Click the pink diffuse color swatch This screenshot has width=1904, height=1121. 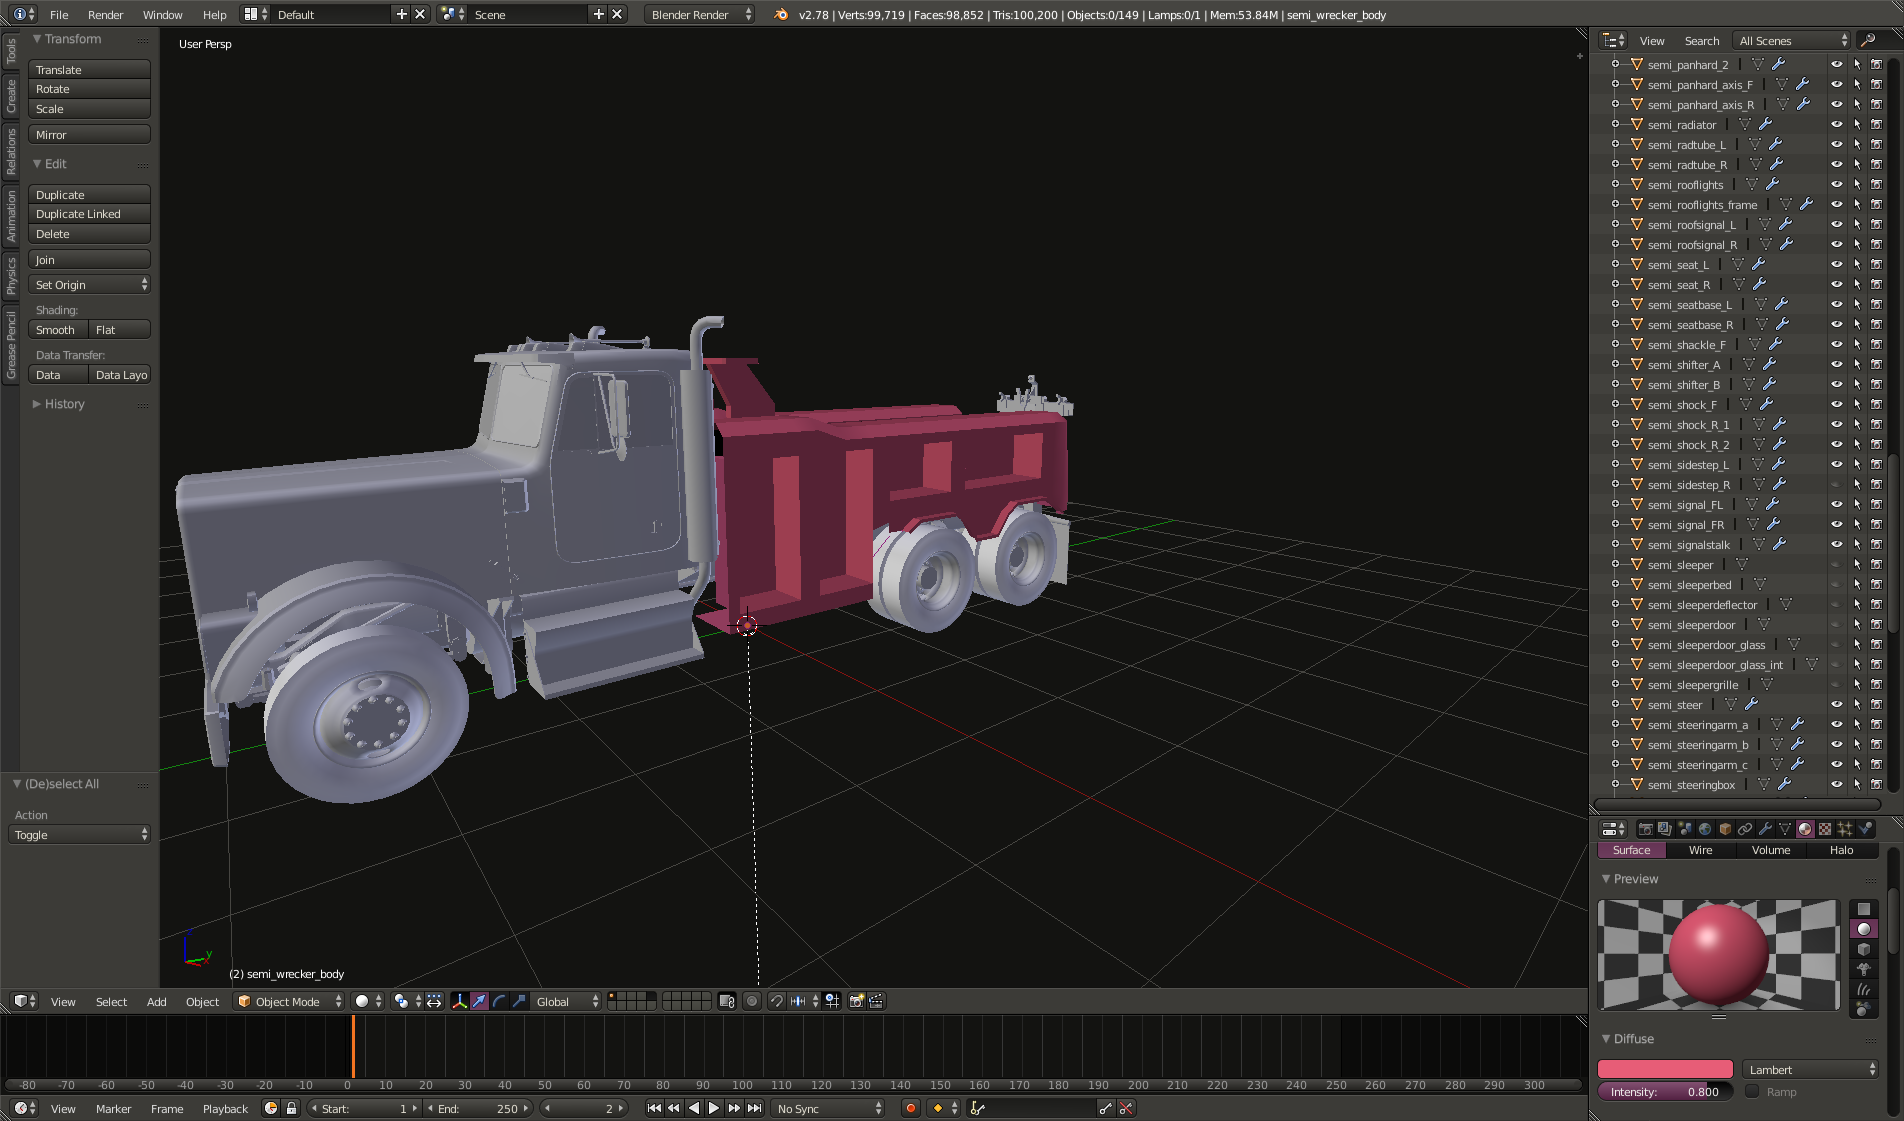[1665, 1070]
